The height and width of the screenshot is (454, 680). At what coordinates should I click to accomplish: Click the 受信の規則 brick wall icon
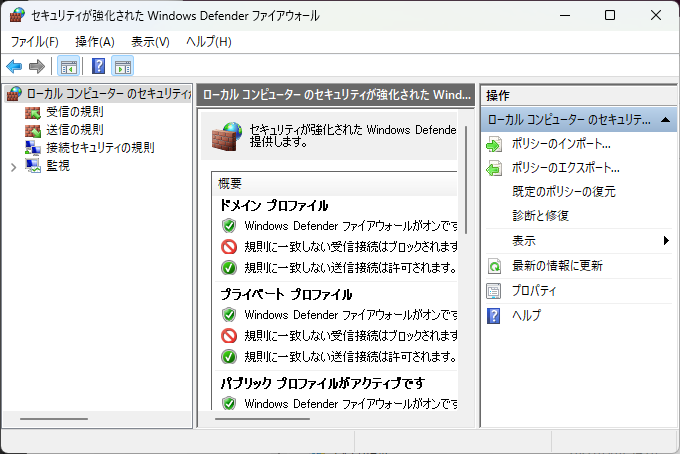(x=33, y=112)
